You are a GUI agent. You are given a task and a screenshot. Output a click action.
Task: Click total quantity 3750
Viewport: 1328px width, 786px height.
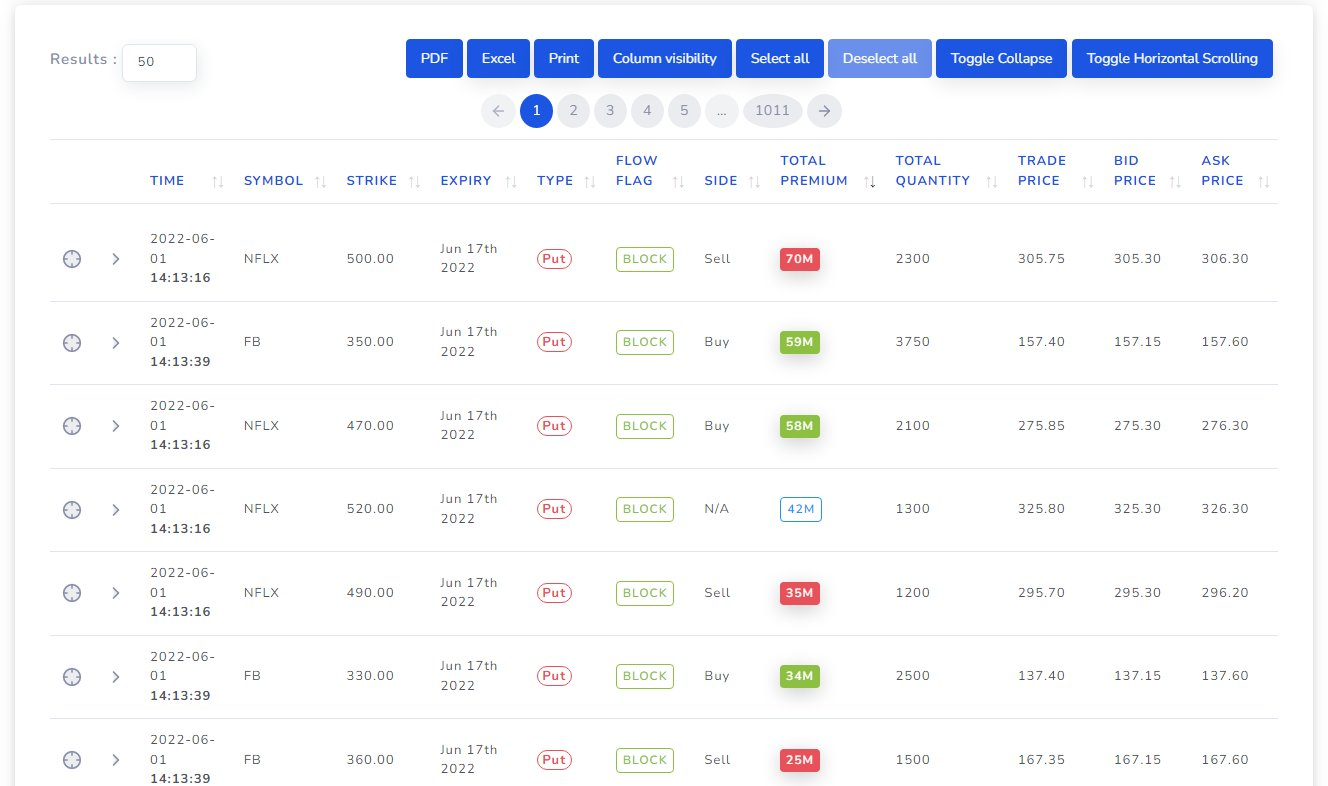(x=913, y=342)
